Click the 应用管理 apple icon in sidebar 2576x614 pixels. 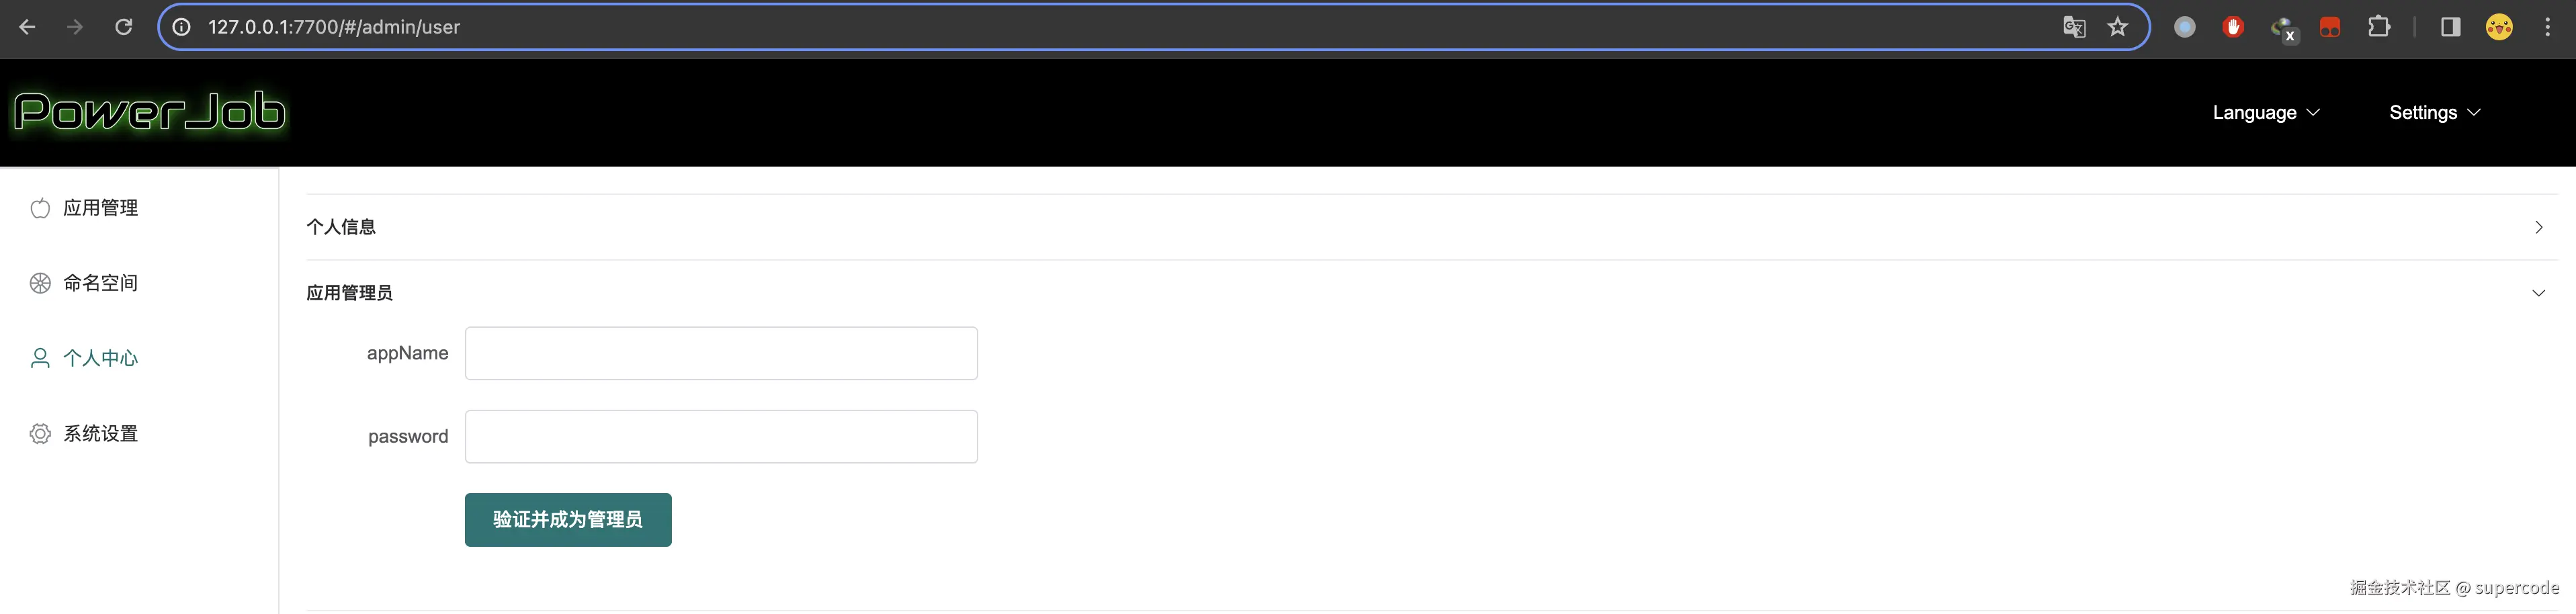[40, 208]
